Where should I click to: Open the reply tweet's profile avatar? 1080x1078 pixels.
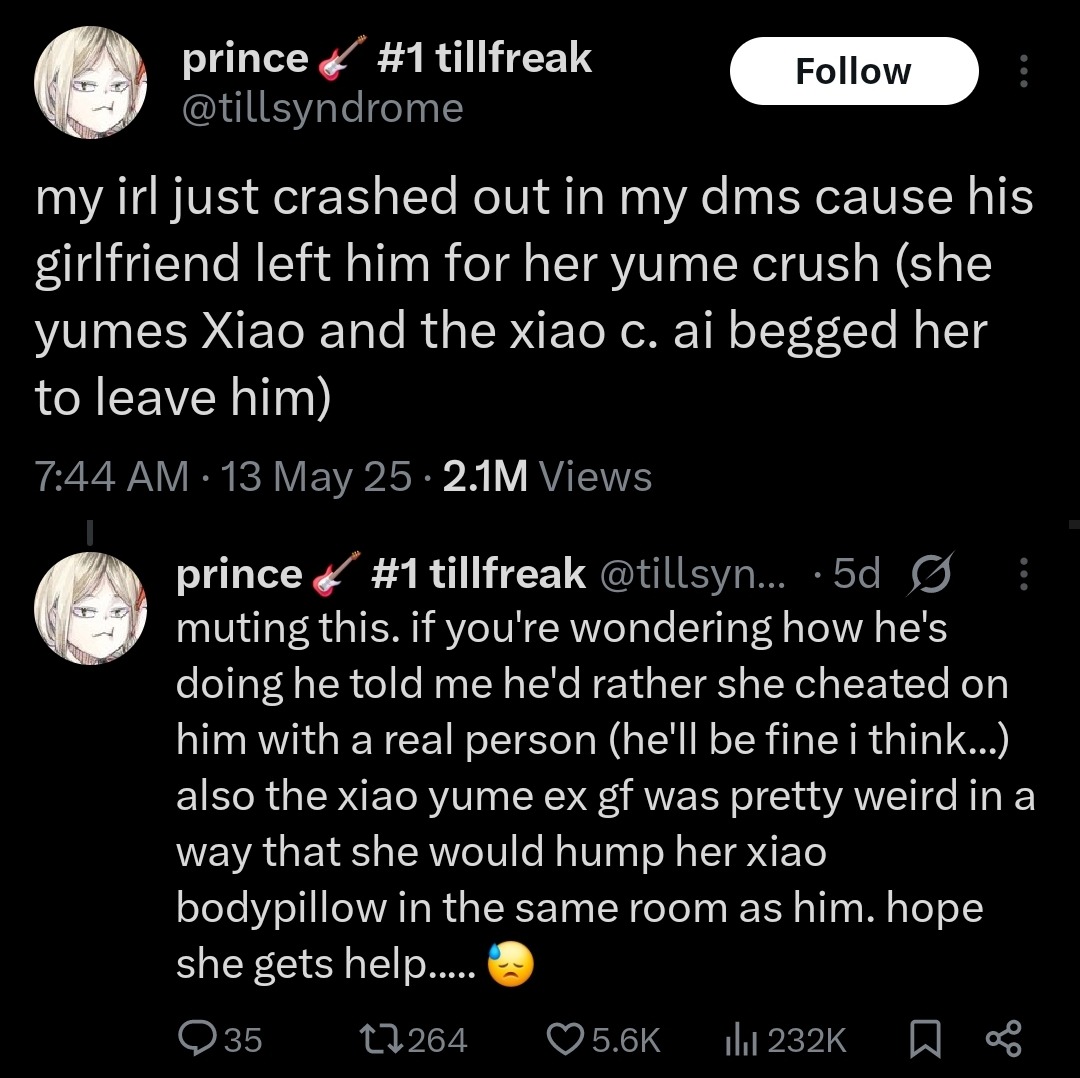[x=90, y=608]
